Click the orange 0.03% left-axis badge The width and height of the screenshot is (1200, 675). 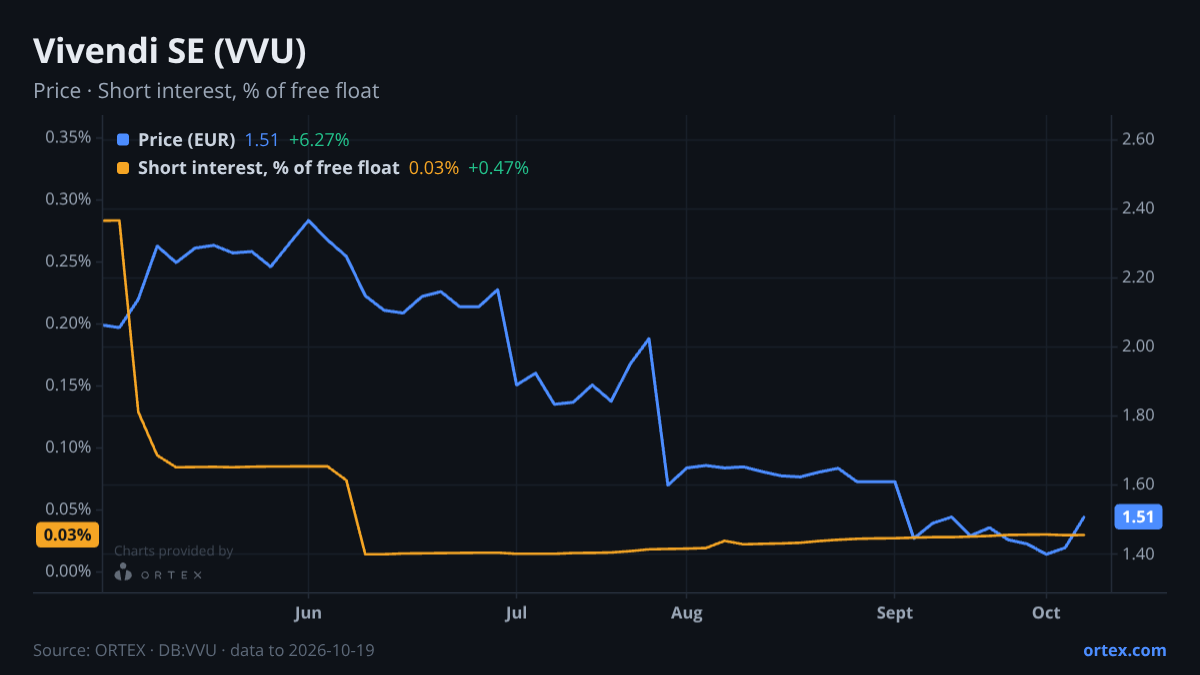(68, 535)
